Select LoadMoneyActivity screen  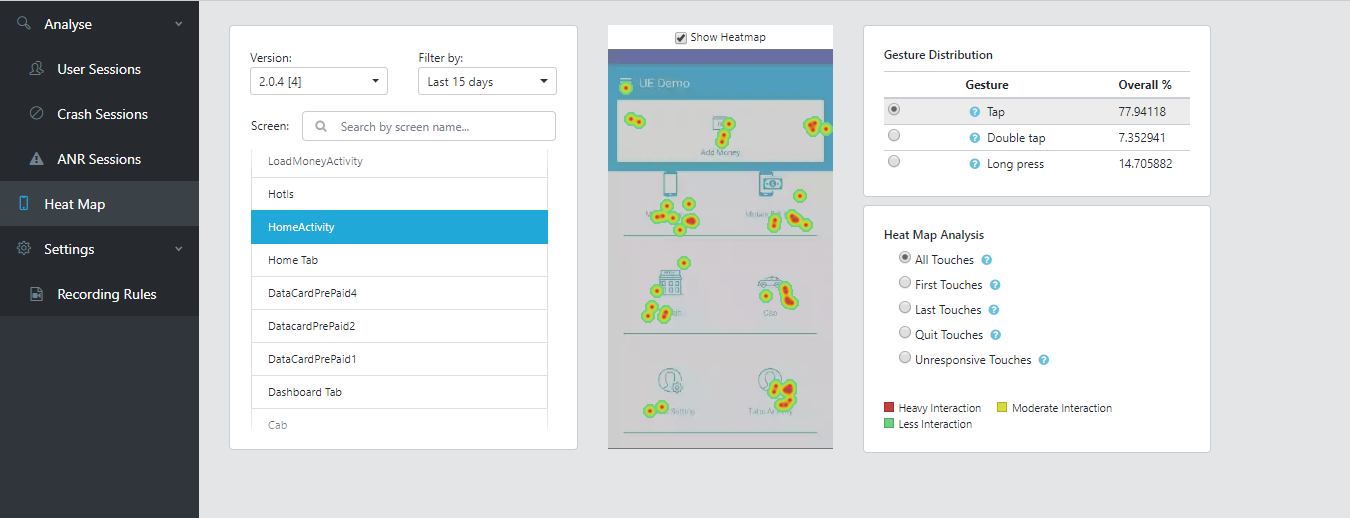tap(399, 161)
